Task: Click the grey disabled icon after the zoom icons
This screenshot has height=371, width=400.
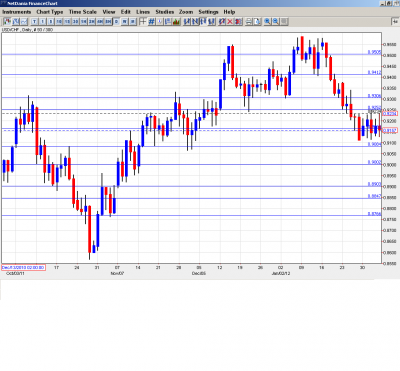Action: (284, 22)
